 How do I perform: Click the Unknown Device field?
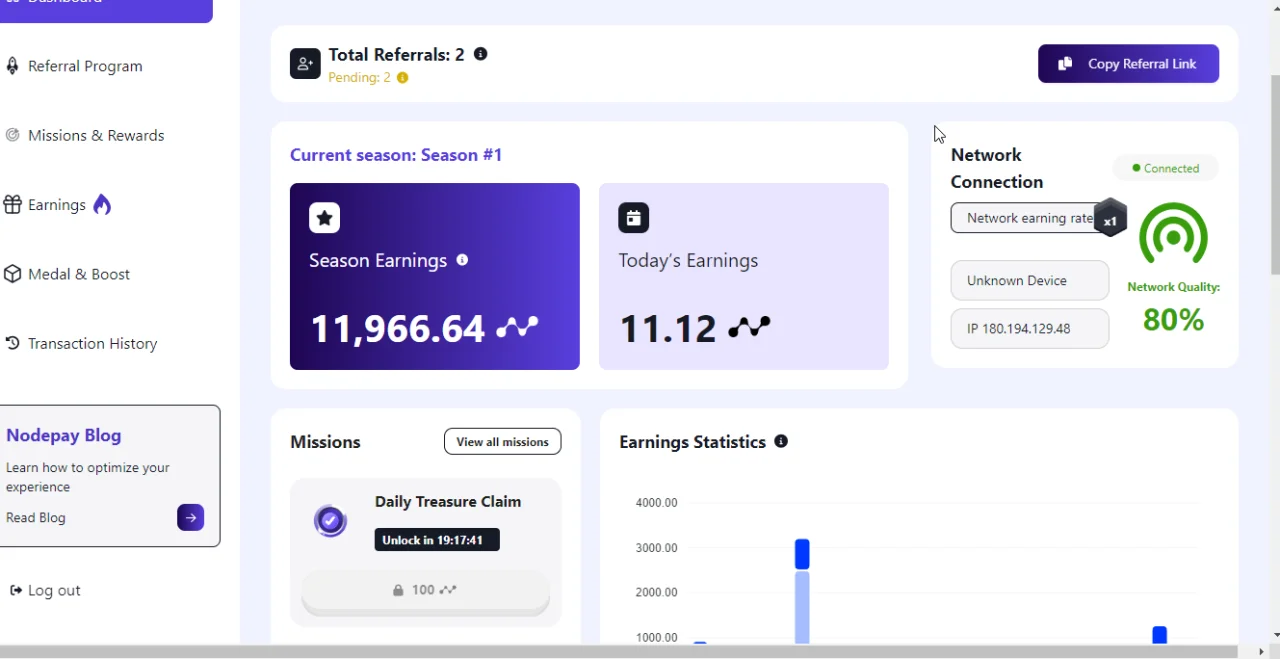click(x=1030, y=281)
